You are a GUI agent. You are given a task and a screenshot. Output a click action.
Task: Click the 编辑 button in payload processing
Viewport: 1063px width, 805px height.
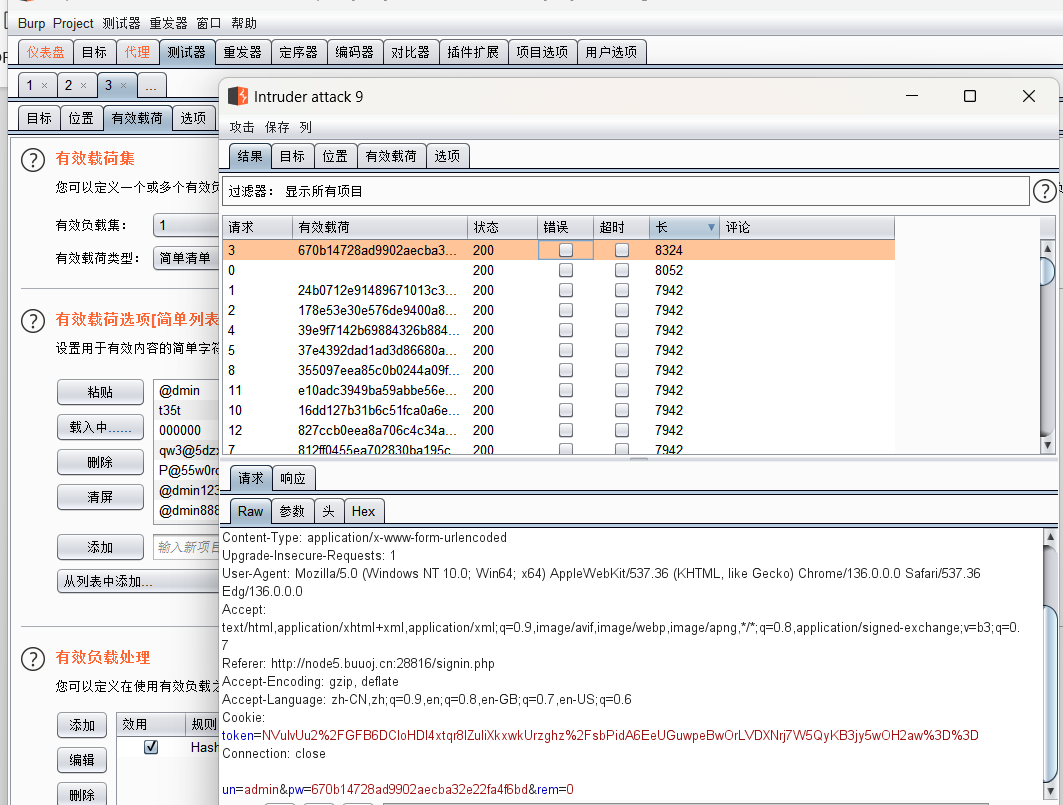pos(82,760)
